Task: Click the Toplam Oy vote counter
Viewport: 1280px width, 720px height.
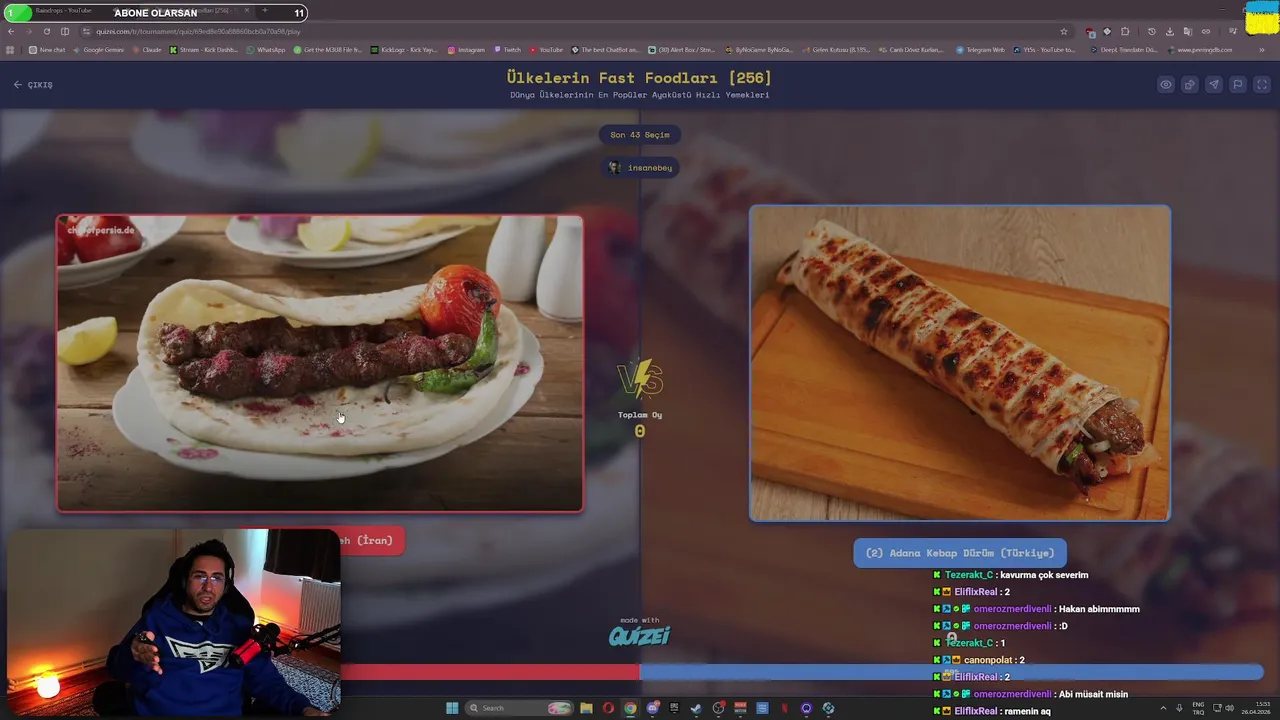Action: pos(640,425)
